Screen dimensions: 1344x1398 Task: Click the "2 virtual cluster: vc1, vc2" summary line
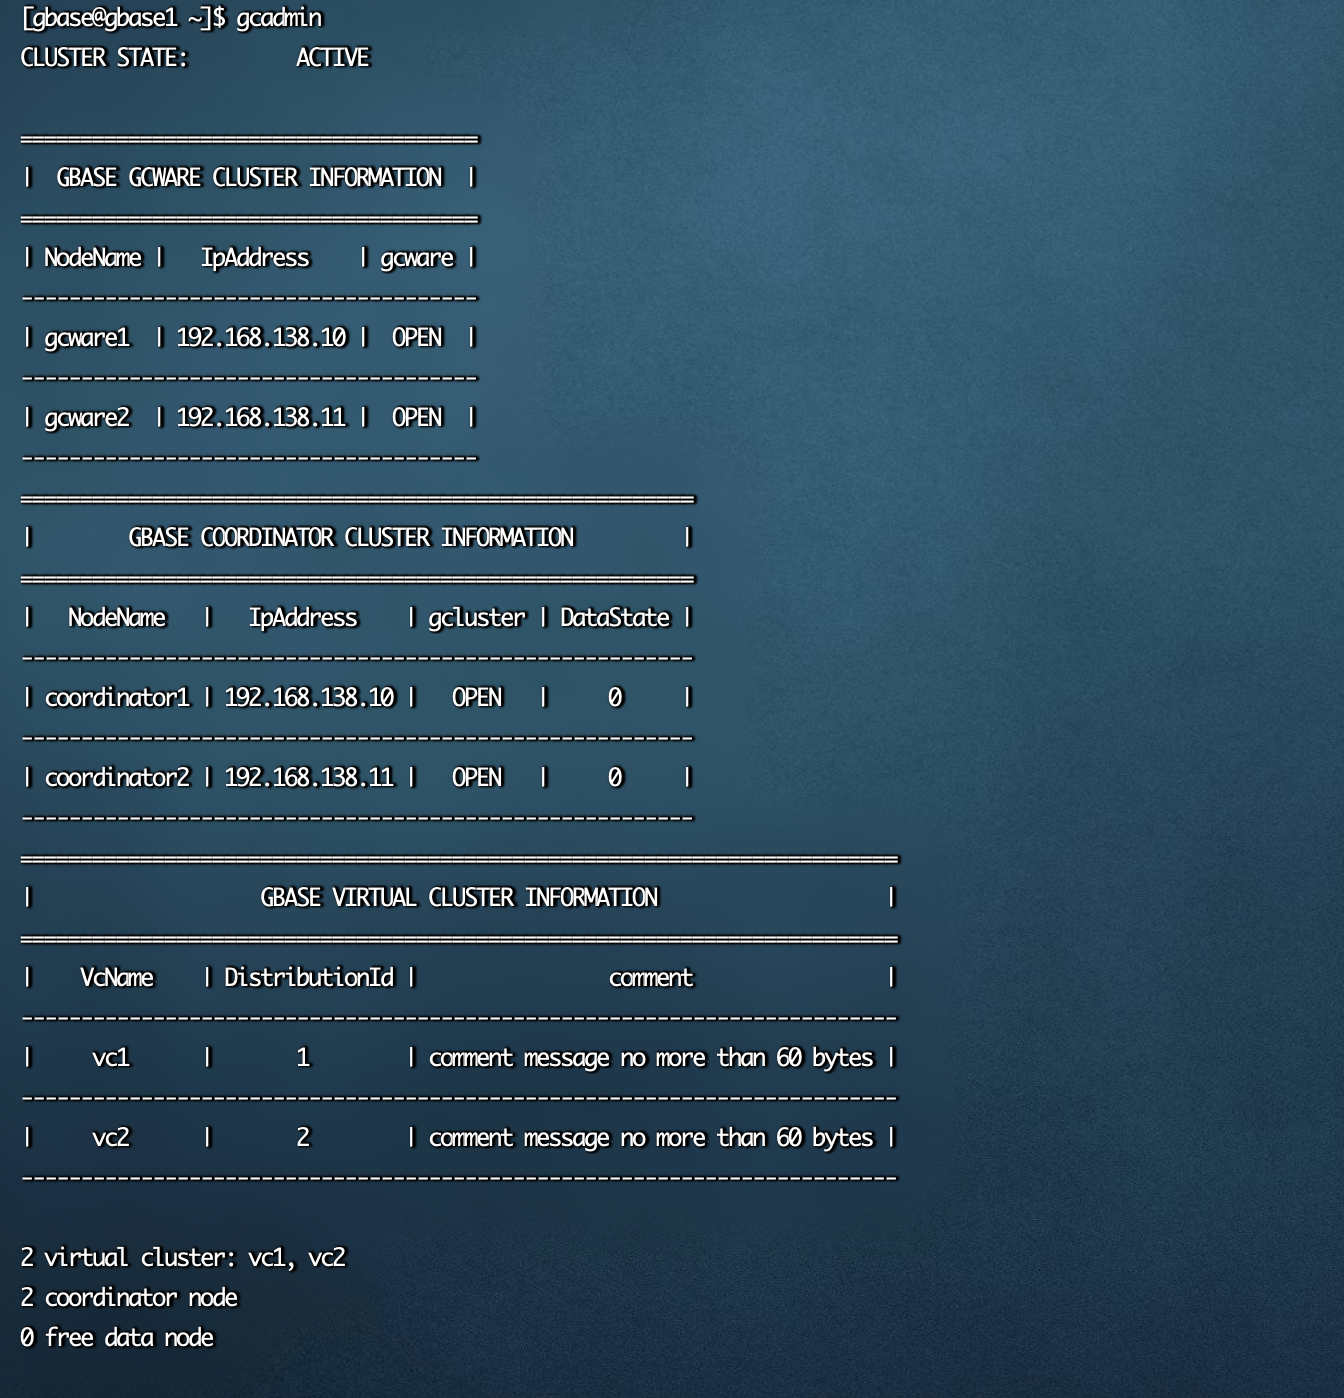183,1258
